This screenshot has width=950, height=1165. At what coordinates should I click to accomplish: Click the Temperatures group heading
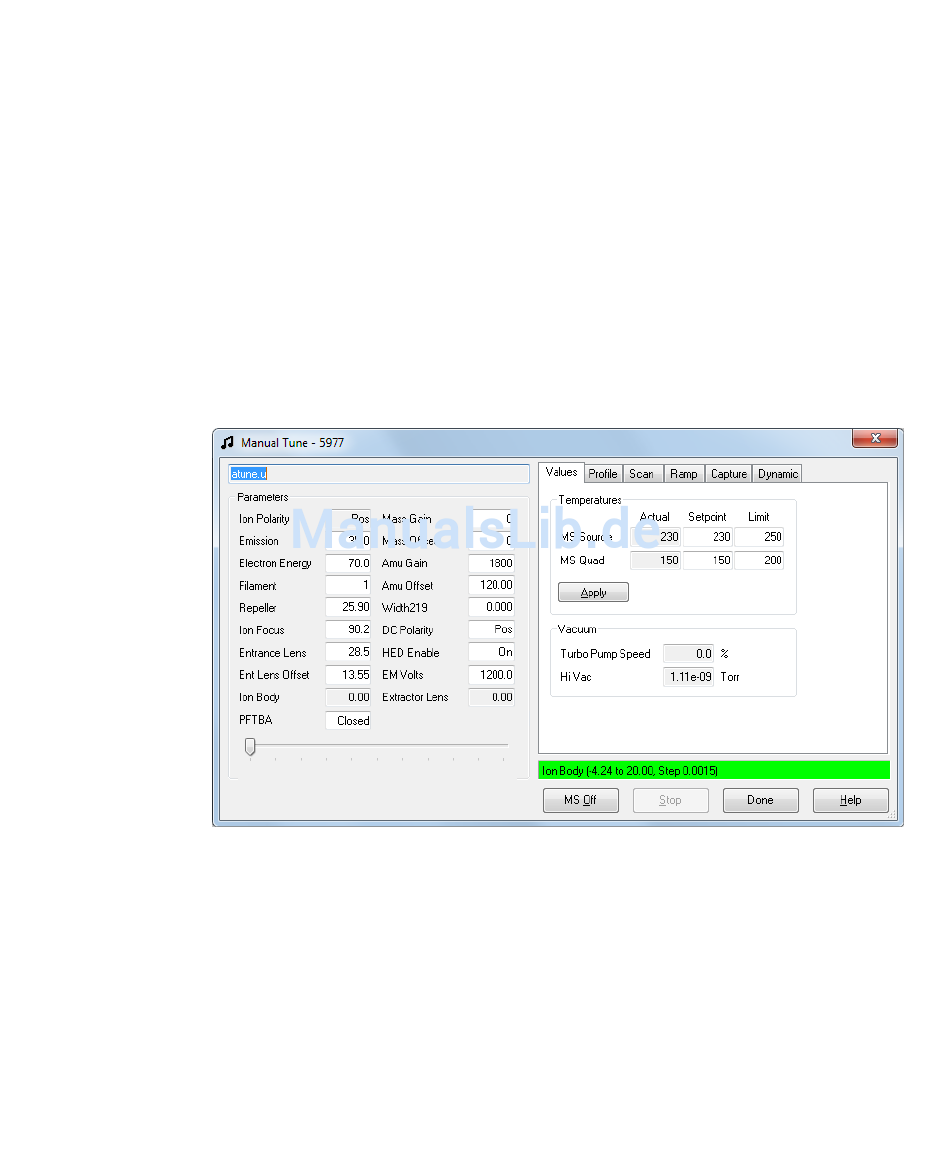(x=590, y=500)
